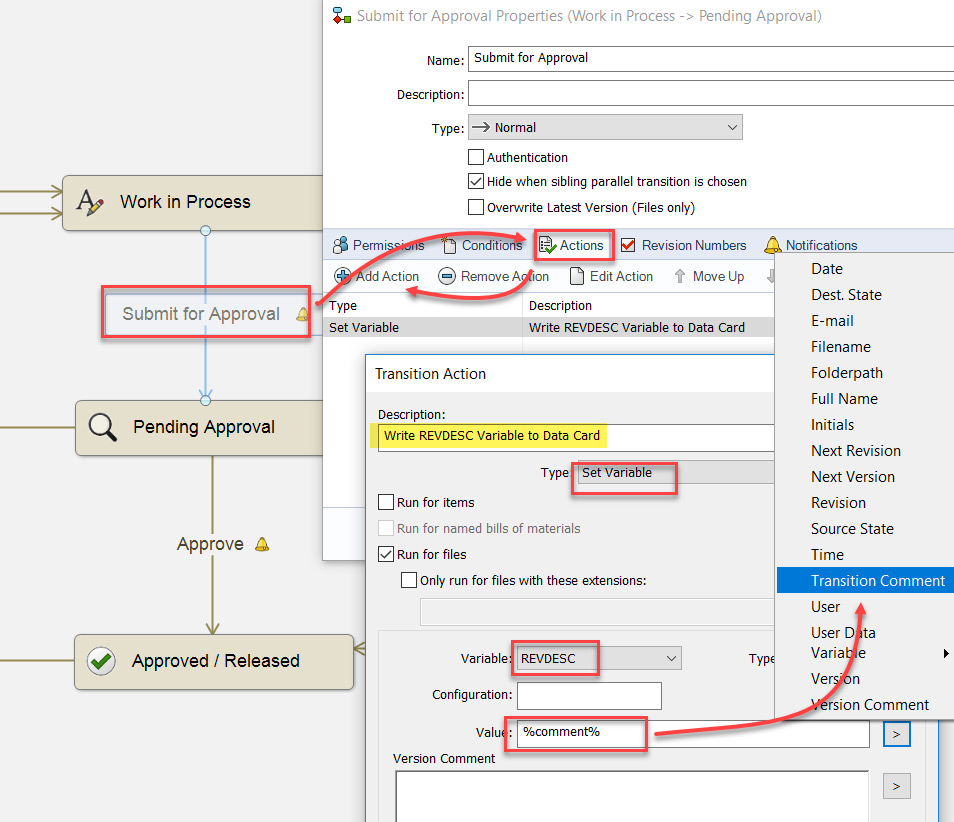Uncheck Hide when sibling parallel transition is chosen
This screenshot has height=822, width=954.
476,182
